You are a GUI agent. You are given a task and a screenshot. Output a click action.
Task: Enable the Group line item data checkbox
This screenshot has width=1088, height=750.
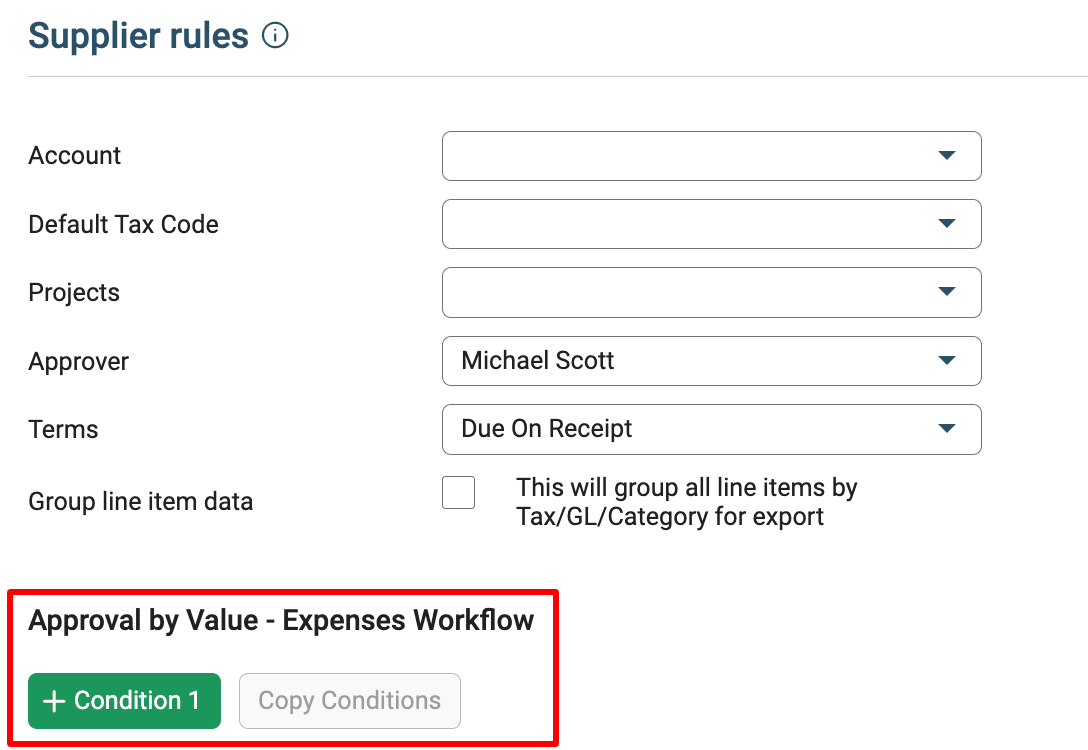[459, 493]
